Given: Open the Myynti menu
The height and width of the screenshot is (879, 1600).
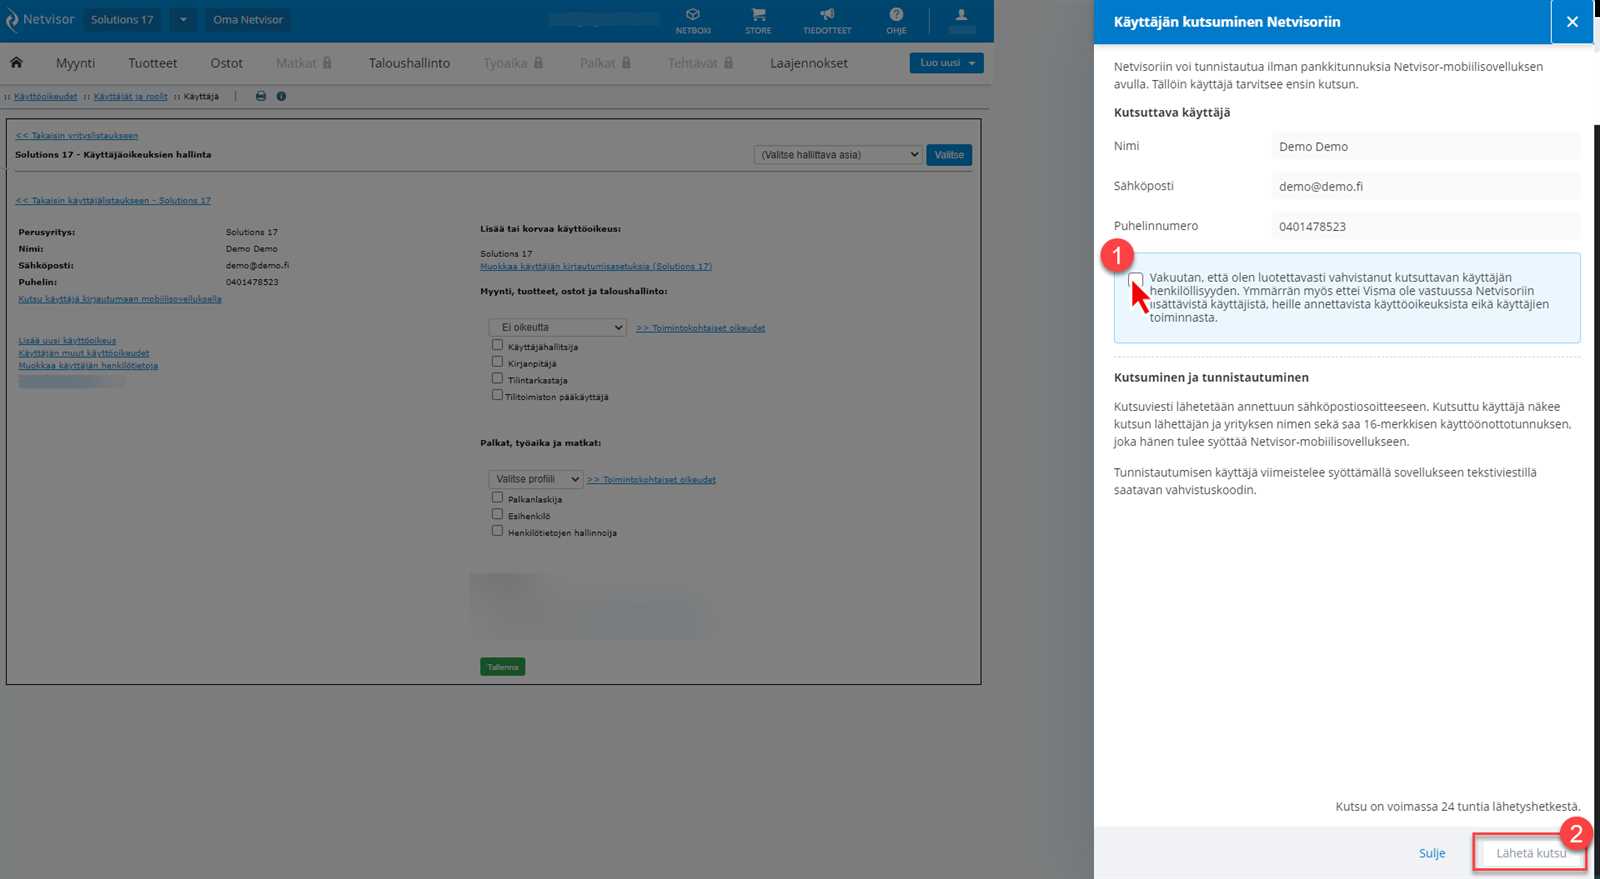Looking at the screenshot, I should pyautogui.click(x=75, y=63).
